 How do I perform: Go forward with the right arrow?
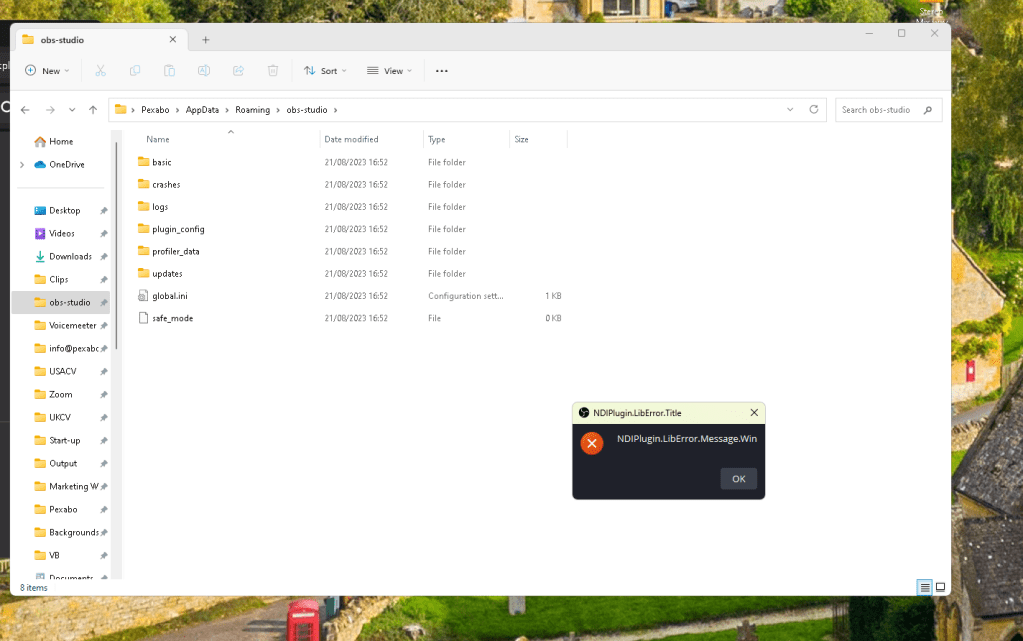click(50, 110)
